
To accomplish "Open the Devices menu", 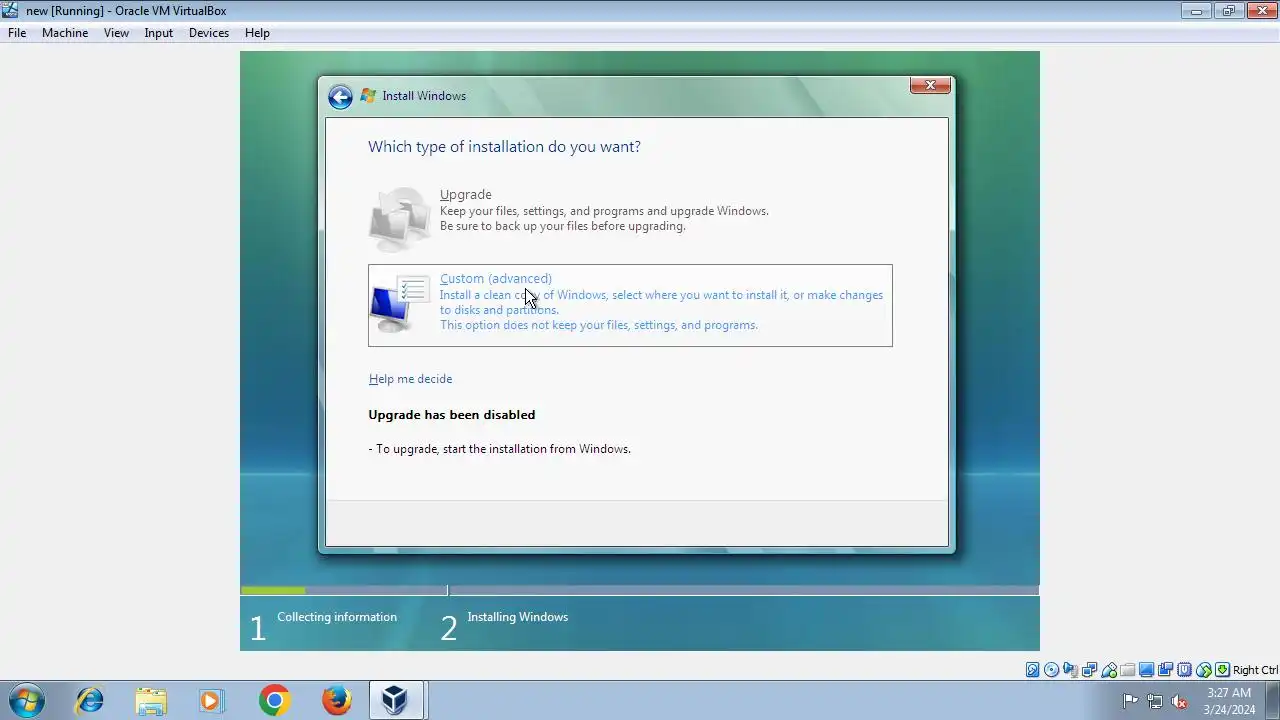I will 209,33.
